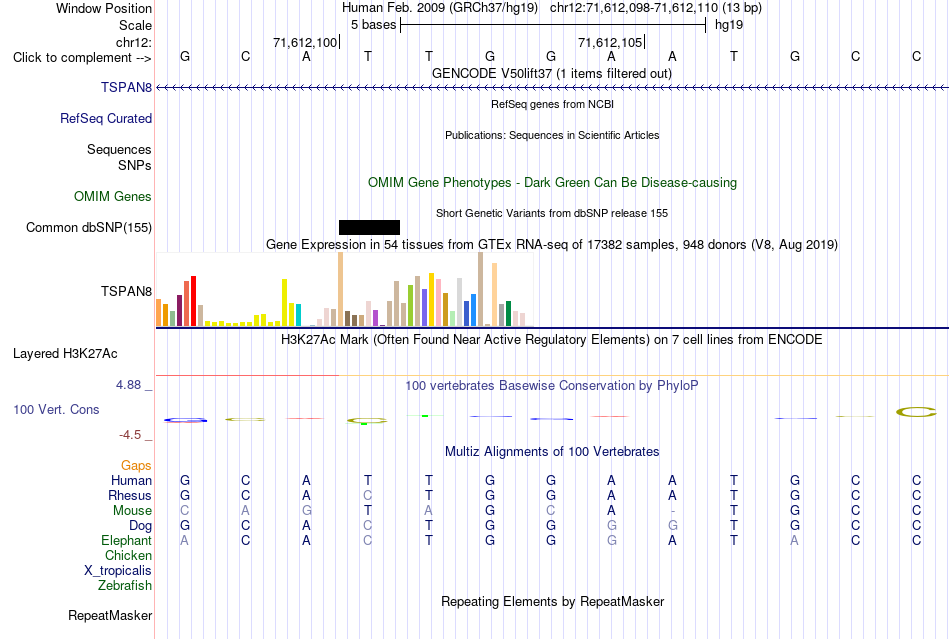The width and height of the screenshot is (950, 639).
Task: Click the orange 'Gaps' label
Action: tap(136, 465)
